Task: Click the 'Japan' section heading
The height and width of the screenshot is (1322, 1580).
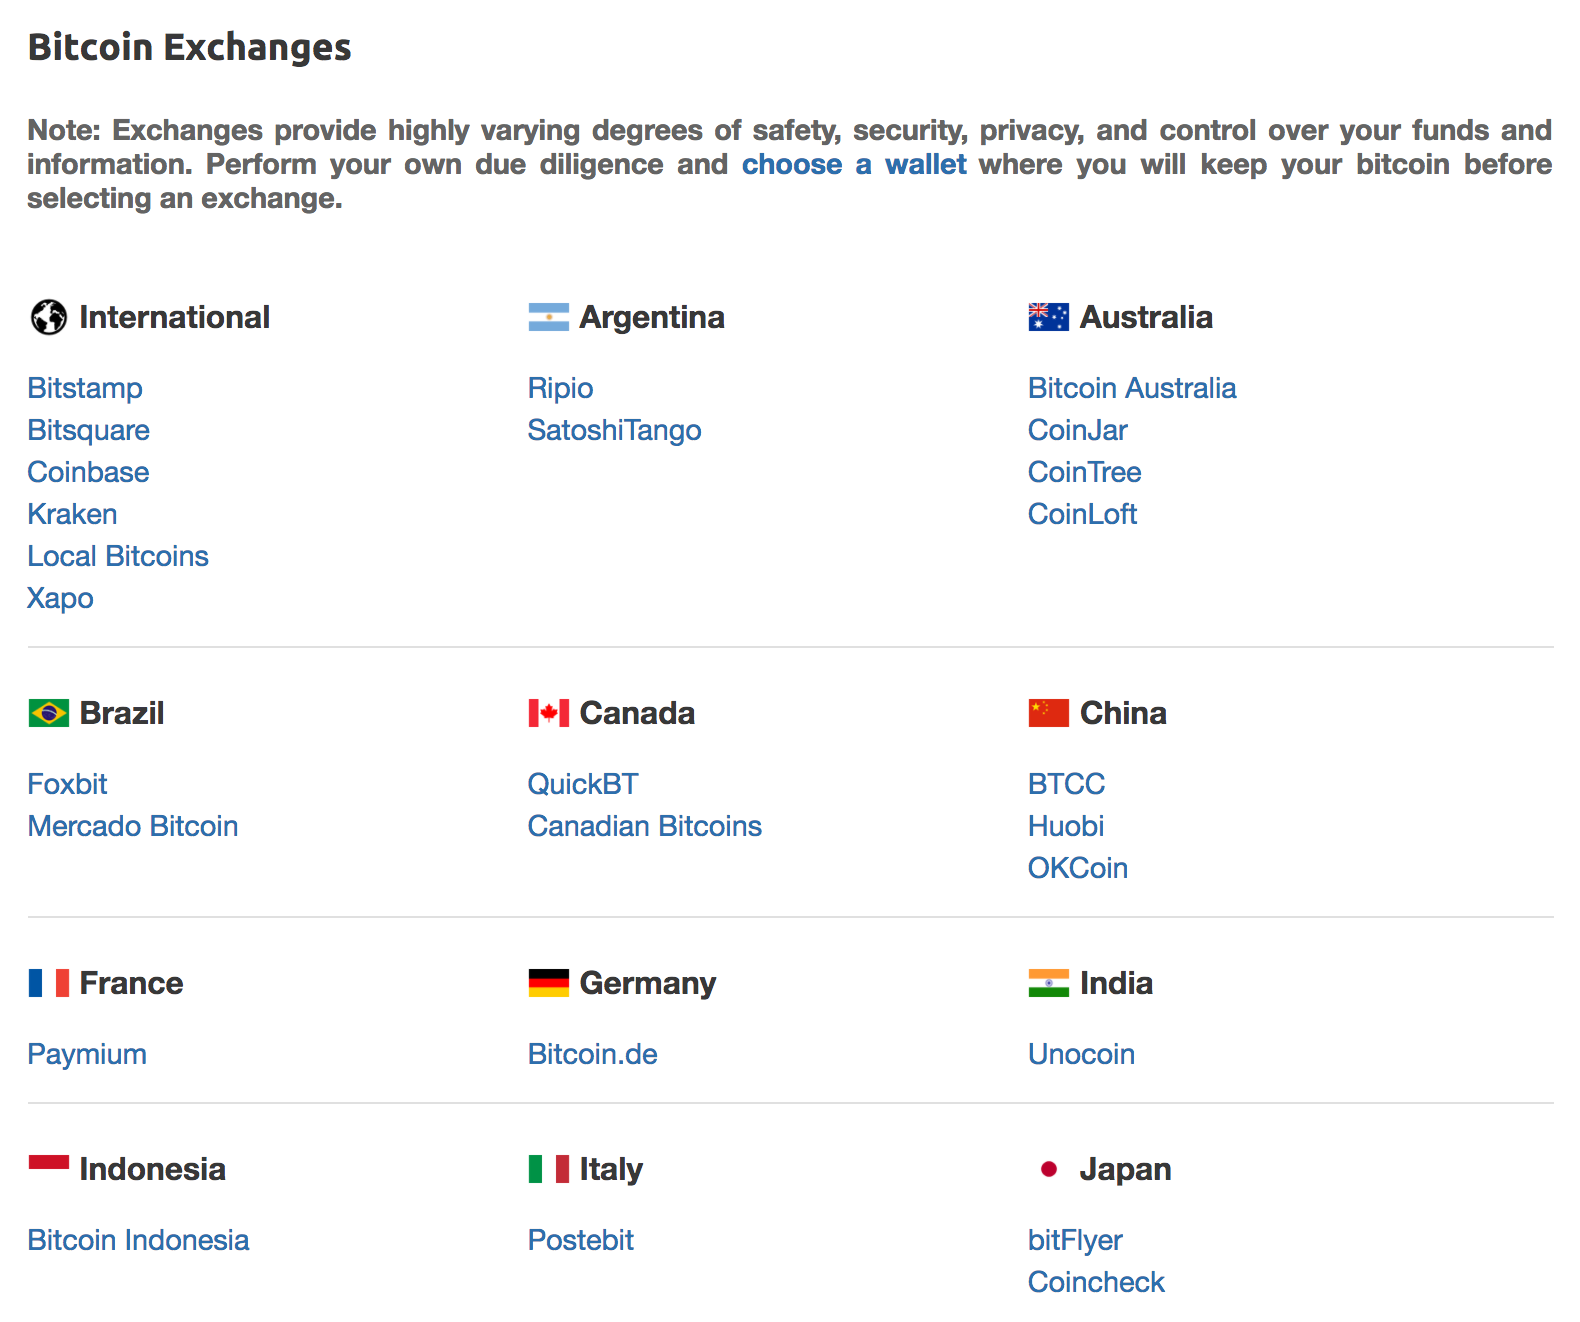Action: point(1125,1169)
